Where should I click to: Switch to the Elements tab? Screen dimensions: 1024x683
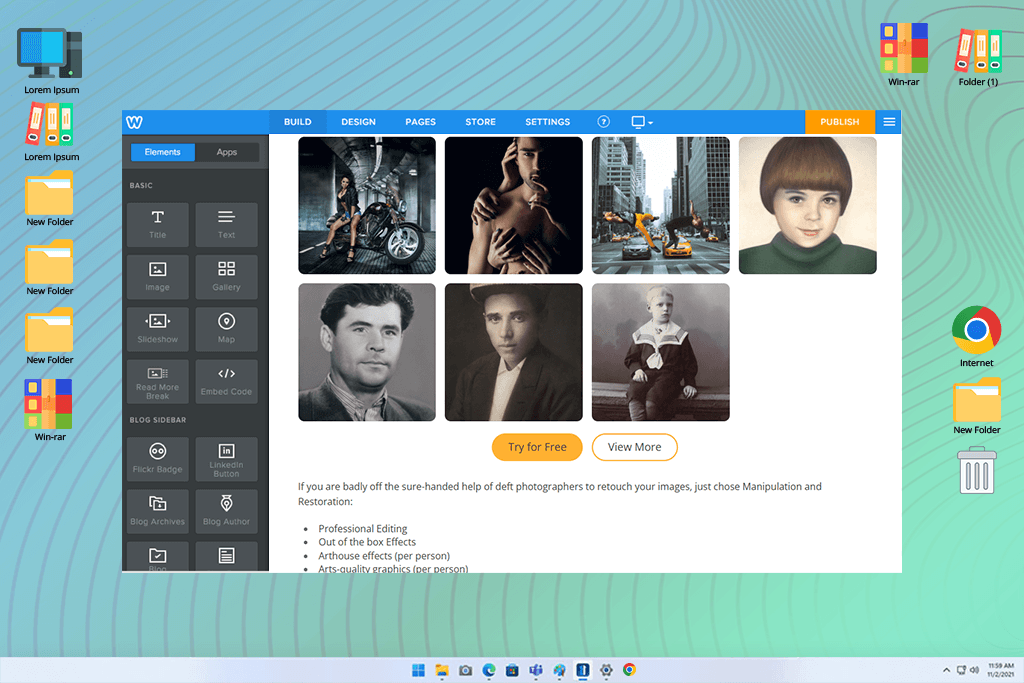click(x=163, y=152)
